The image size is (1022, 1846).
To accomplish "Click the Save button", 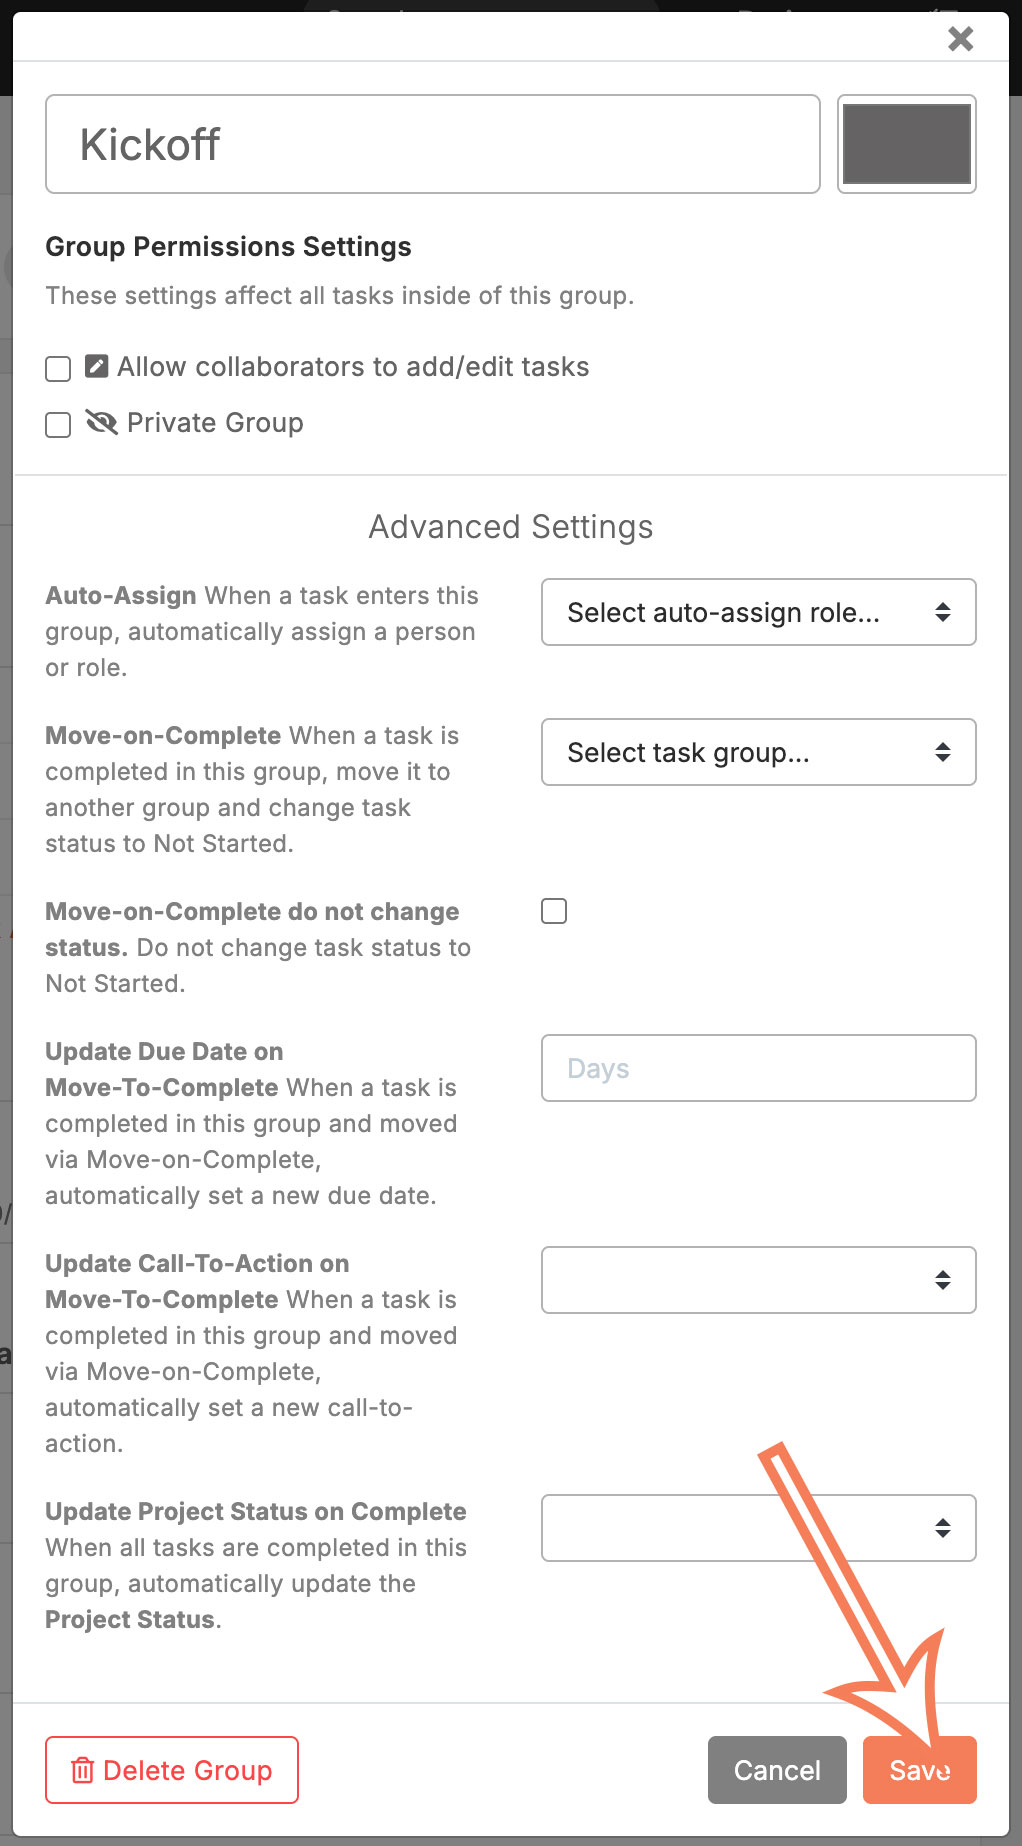I will (x=919, y=1770).
